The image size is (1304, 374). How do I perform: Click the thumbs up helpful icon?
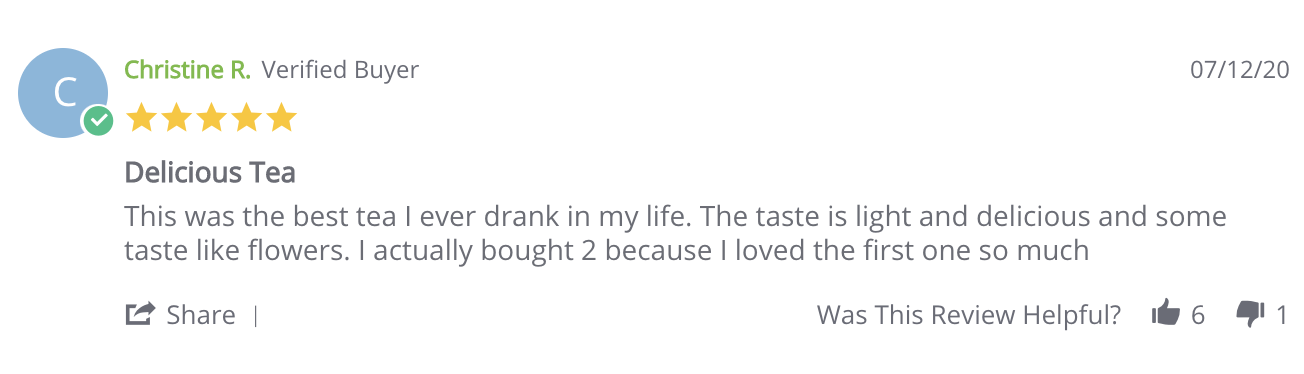point(1166,314)
